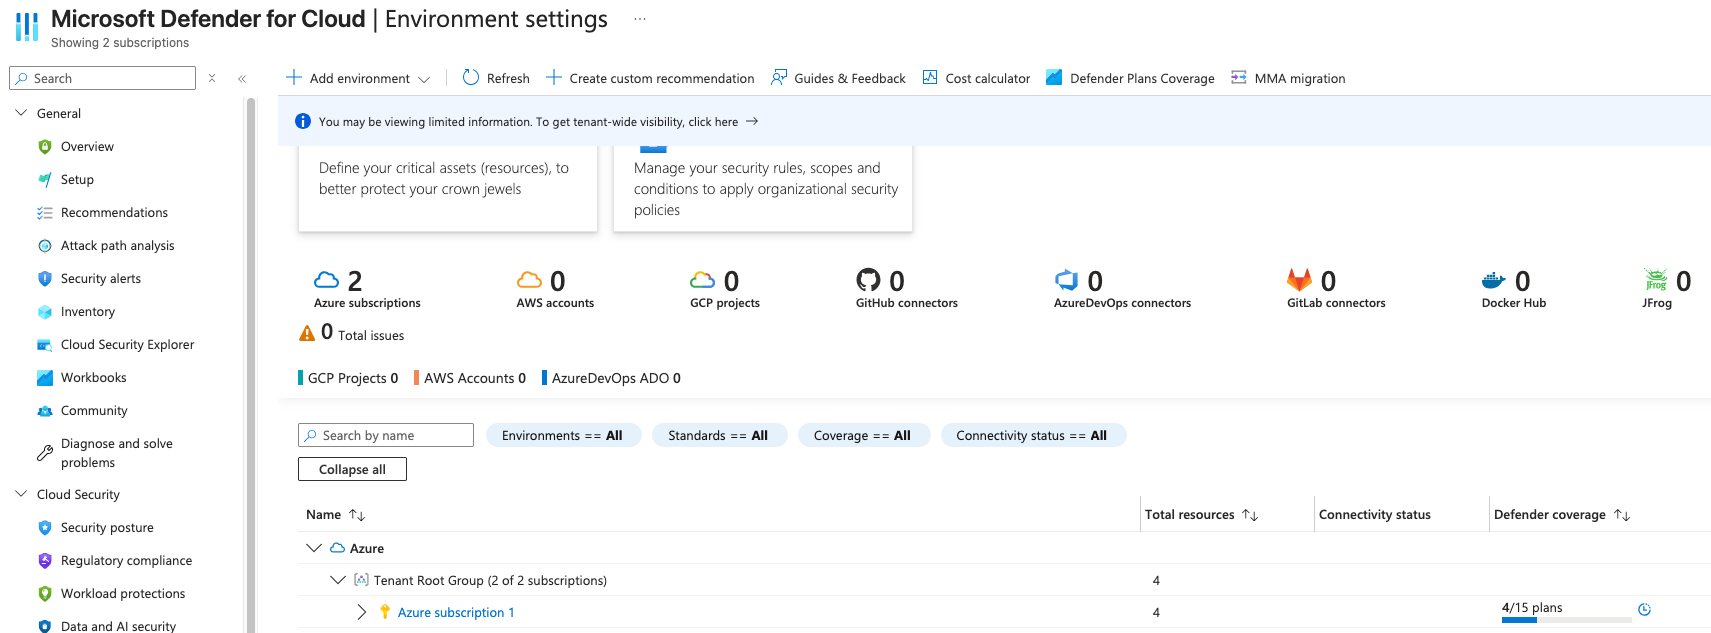Open Setup in the sidebar

(x=77, y=180)
